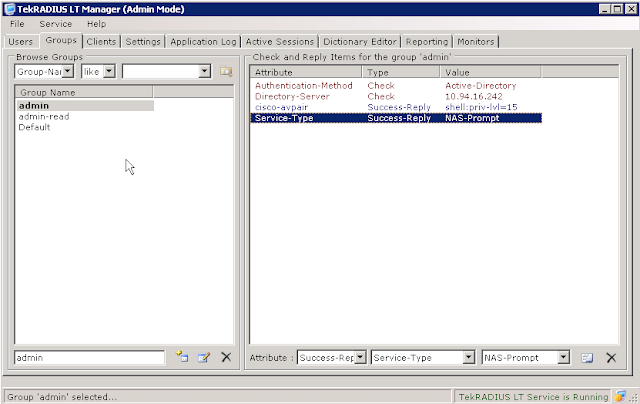Screen dimensions: 640x404
Task: Switch to the Active Sessions tab
Action: (x=280, y=42)
